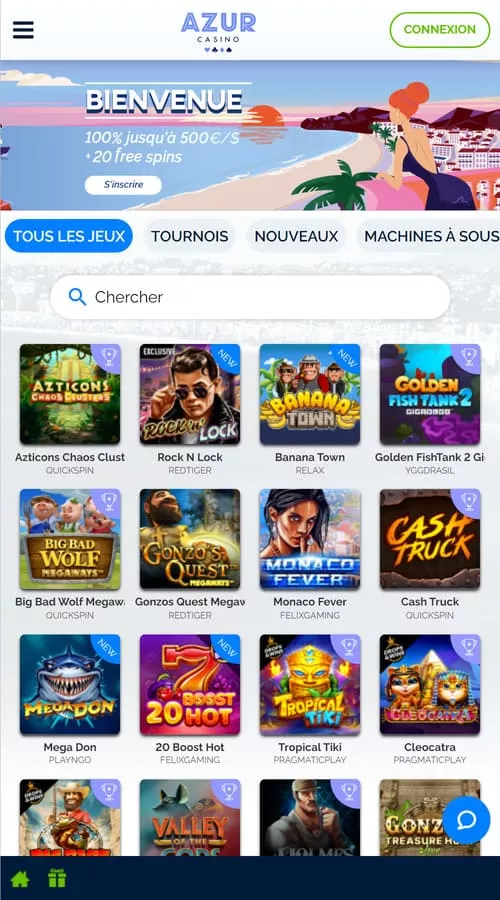Go to home via green house icon

pos(20,878)
